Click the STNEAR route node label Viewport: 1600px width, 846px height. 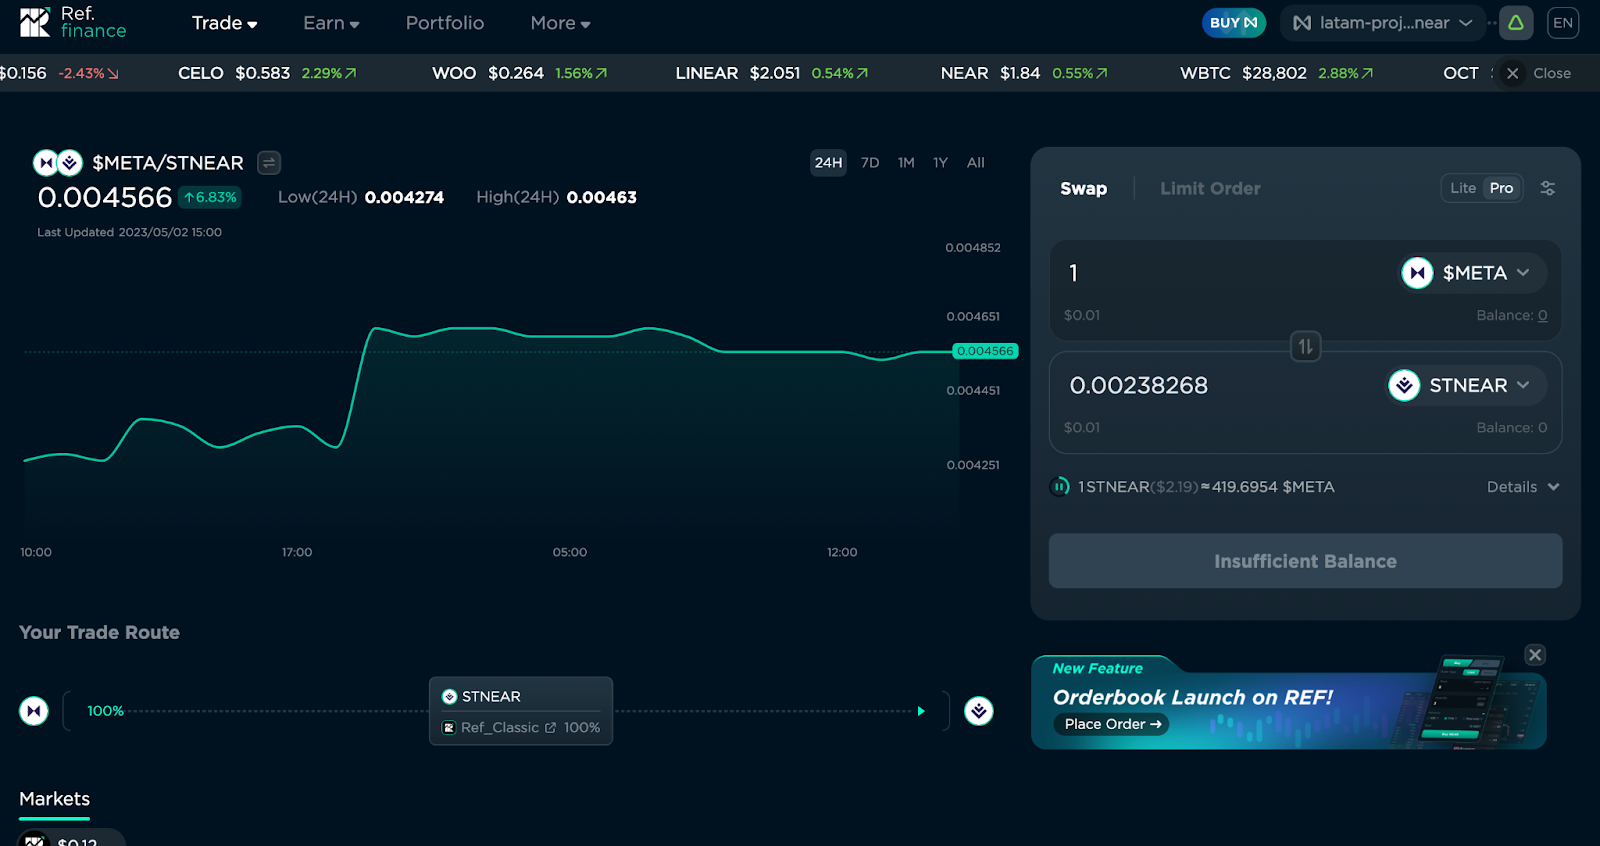(x=481, y=696)
